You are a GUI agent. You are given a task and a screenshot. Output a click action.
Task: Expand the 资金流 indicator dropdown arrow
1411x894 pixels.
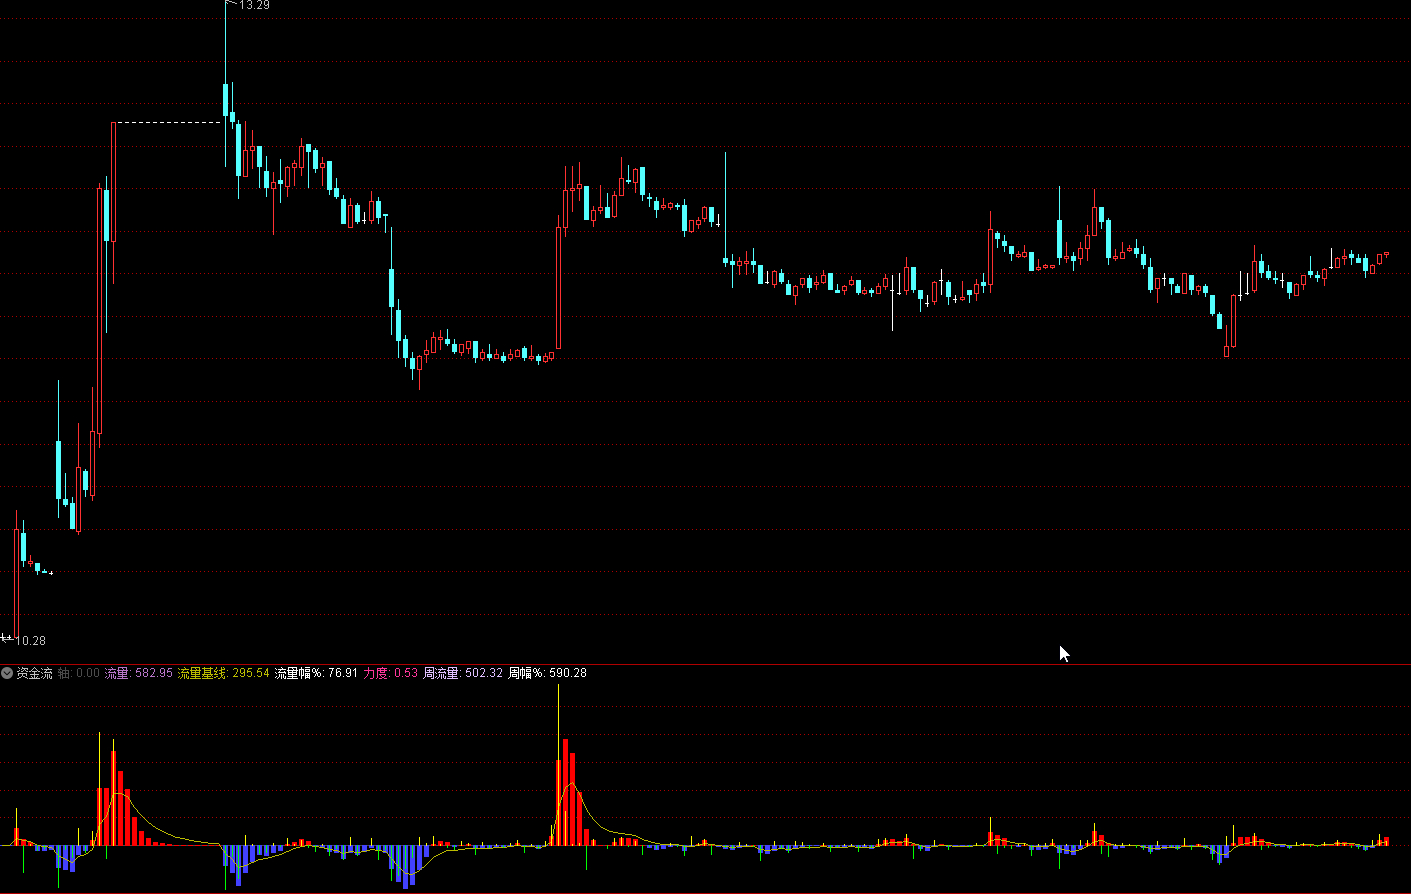click(7, 673)
